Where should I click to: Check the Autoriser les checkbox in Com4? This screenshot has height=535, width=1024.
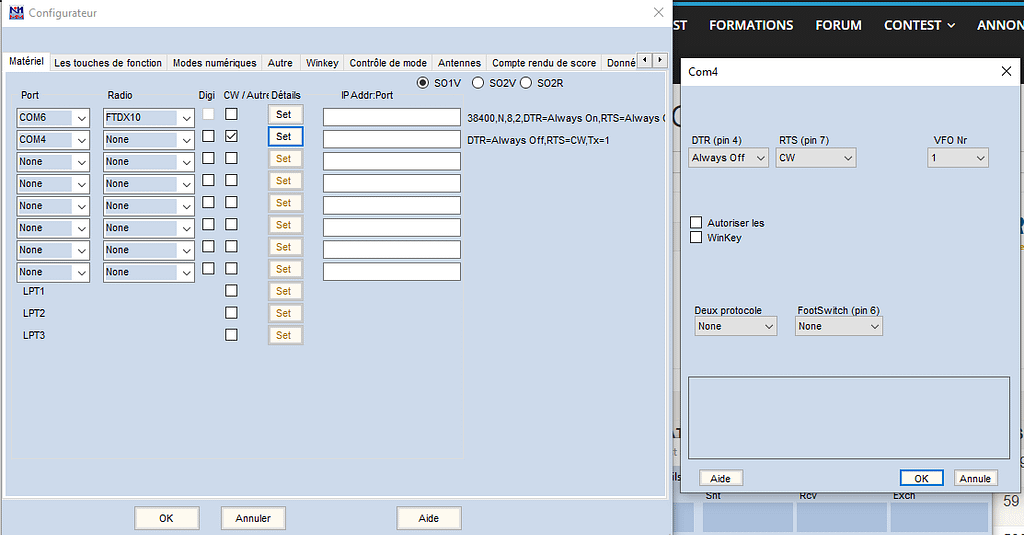point(696,223)
